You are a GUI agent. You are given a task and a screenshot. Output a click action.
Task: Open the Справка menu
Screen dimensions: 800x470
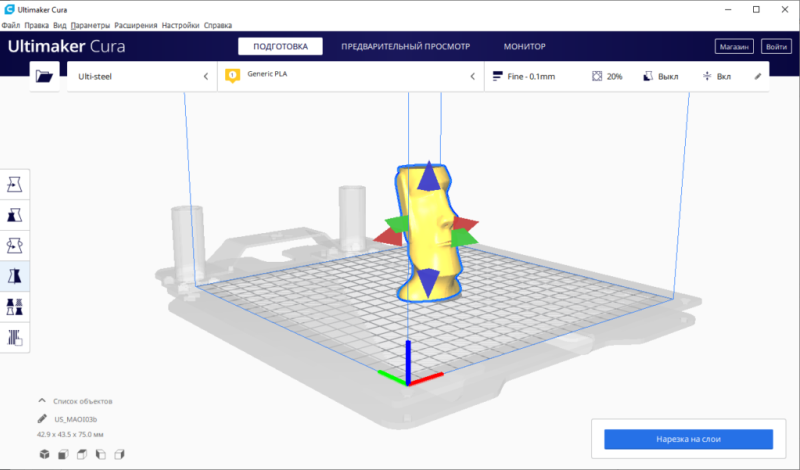(x=218, y=25)
